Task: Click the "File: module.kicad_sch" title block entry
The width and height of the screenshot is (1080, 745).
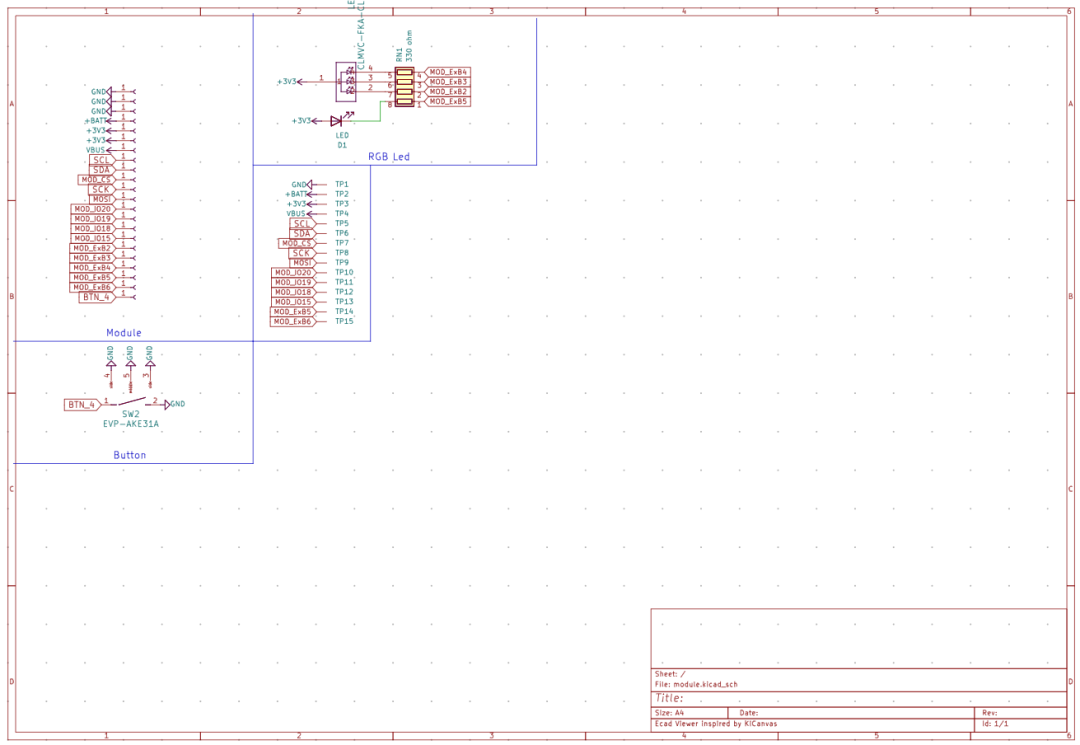Action: tap(696, 684)
